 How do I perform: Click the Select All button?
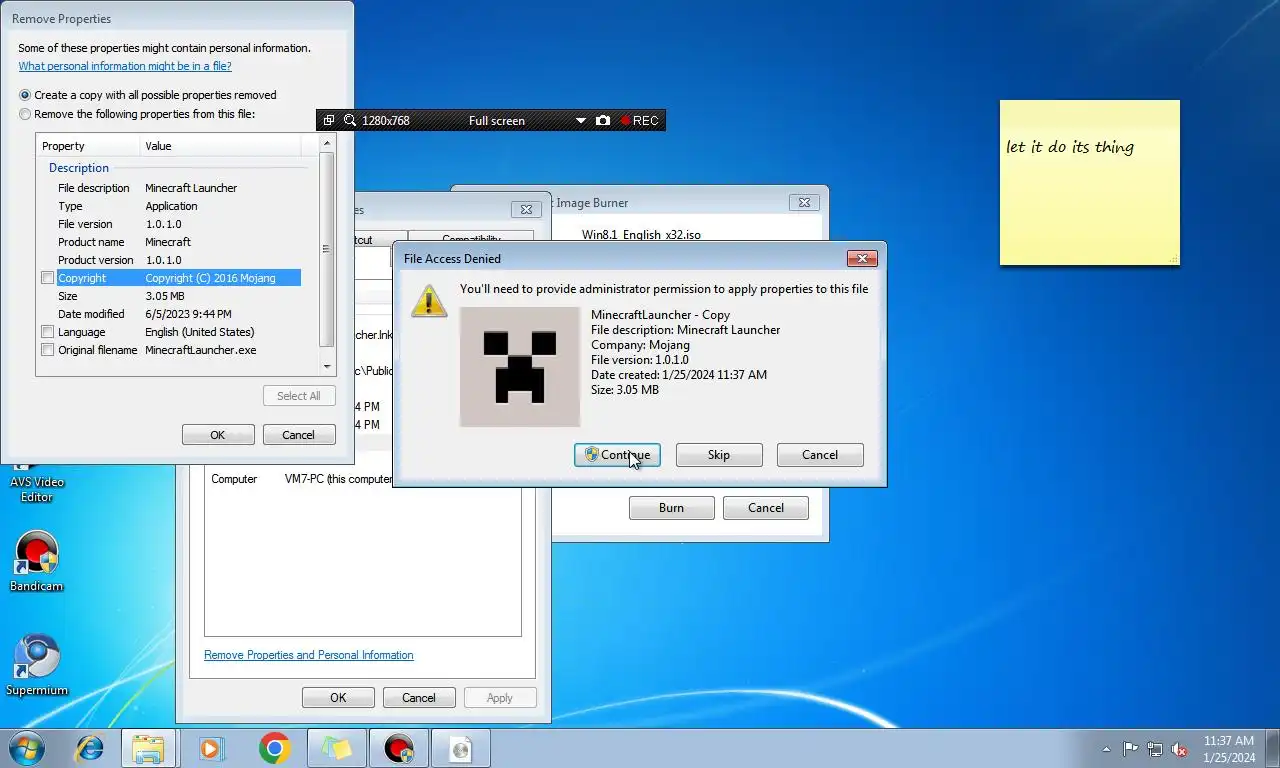(299, 396)
